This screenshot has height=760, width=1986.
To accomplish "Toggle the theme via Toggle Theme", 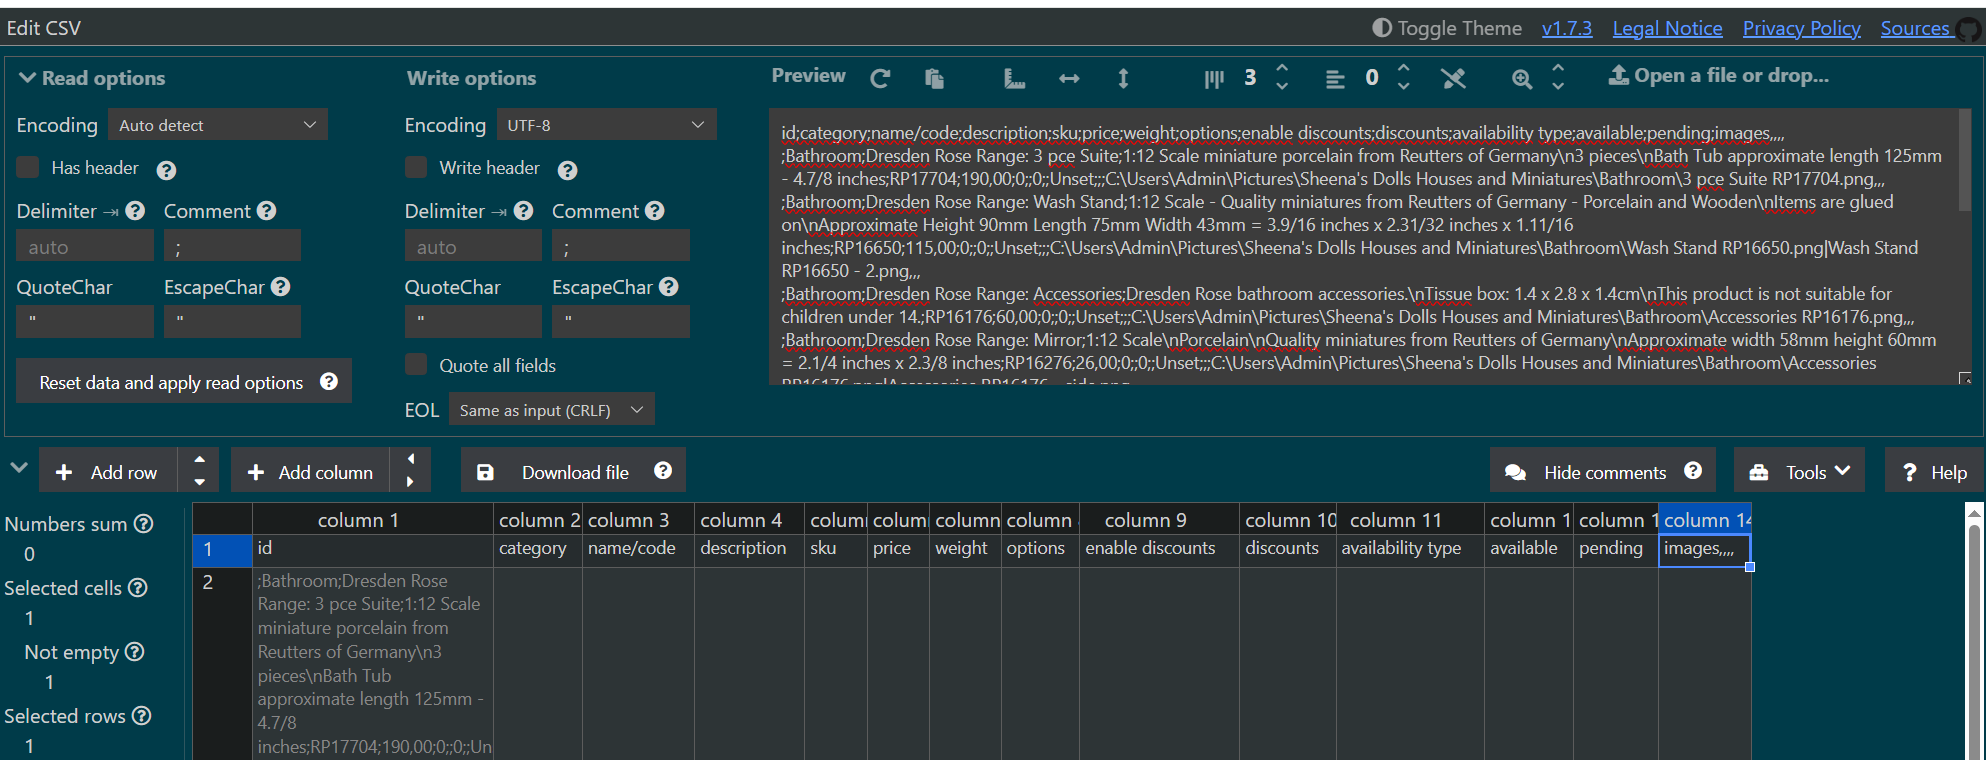I will click(x=1447, y=28).
